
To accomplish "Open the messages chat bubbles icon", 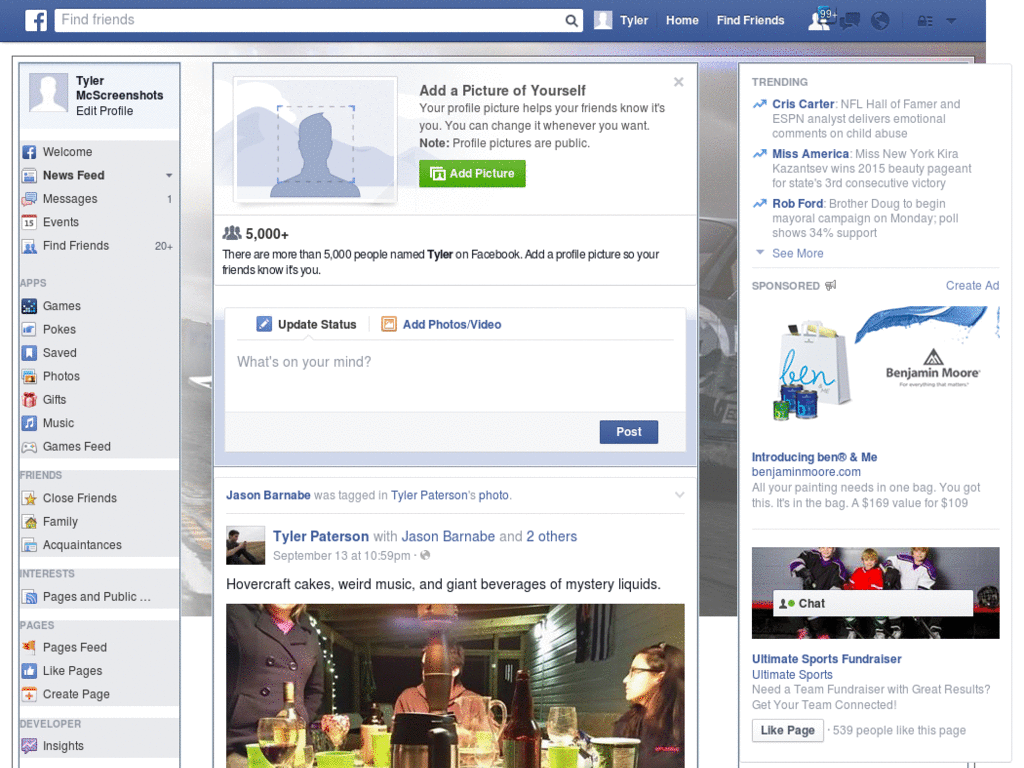I will tap(850, 22).
